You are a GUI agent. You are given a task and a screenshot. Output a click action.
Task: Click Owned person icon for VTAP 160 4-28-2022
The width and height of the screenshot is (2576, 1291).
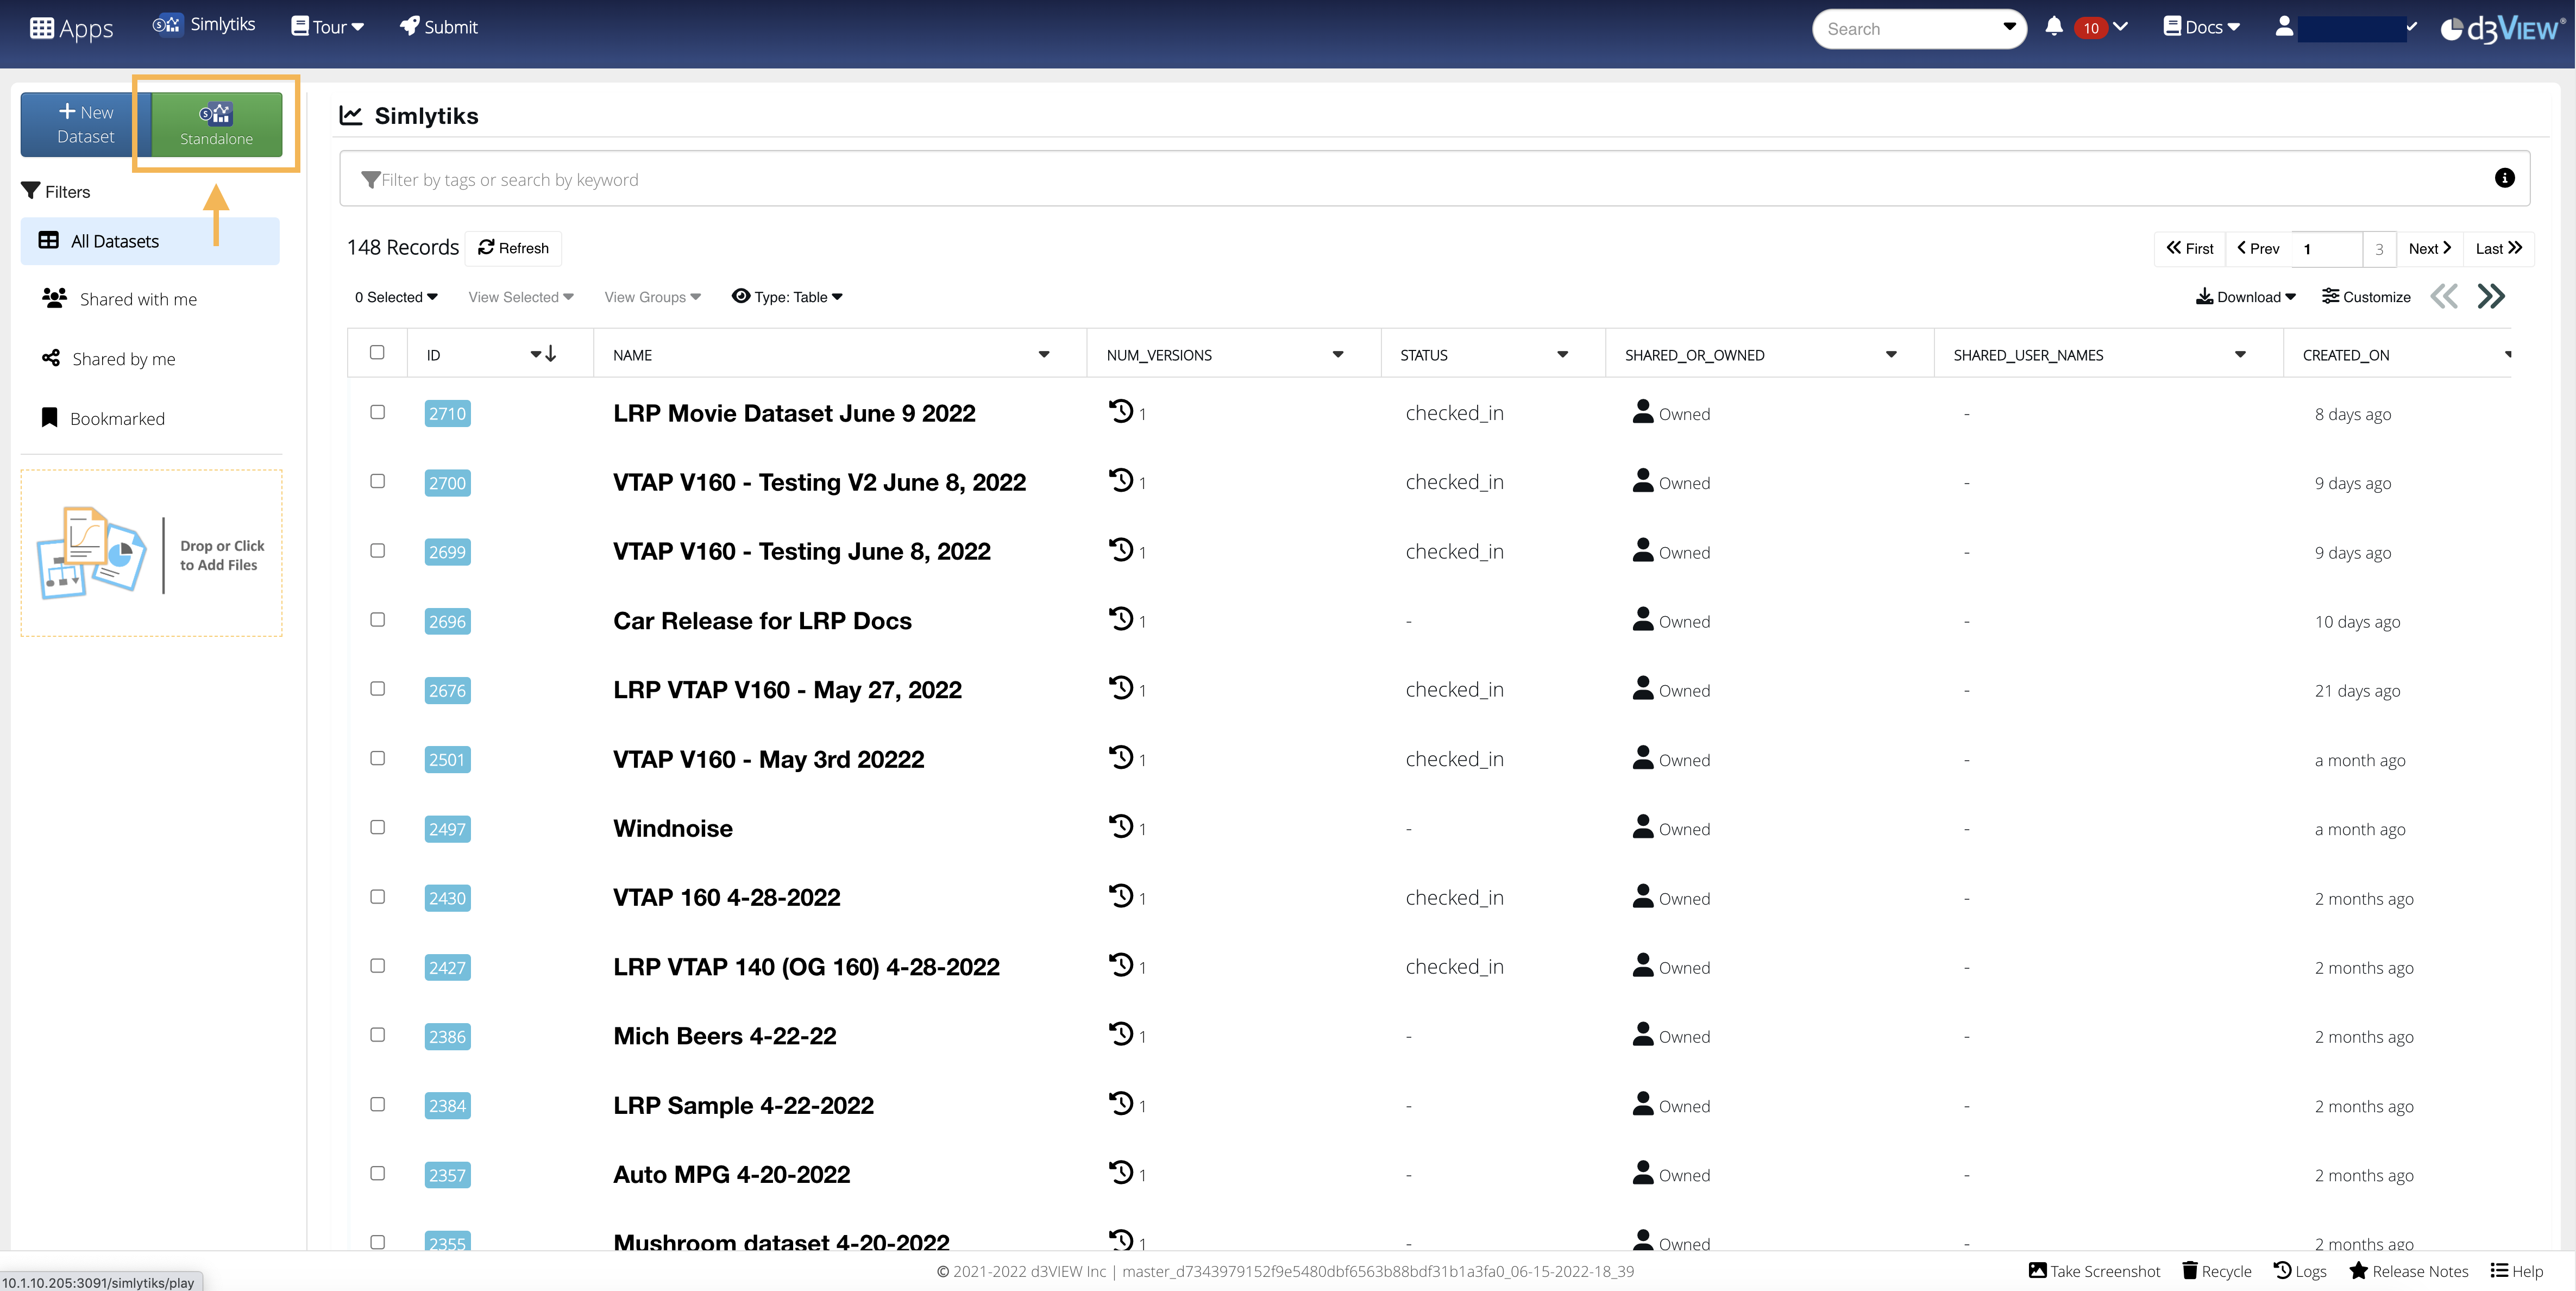click(1643, 896)
